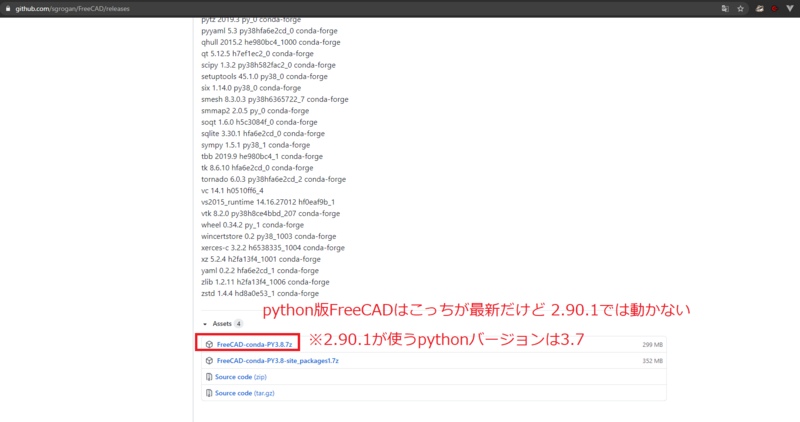Click the 'soqt 1.6.0' package line
Viewport: 800px width, 422px height.
tap(259, 122)
